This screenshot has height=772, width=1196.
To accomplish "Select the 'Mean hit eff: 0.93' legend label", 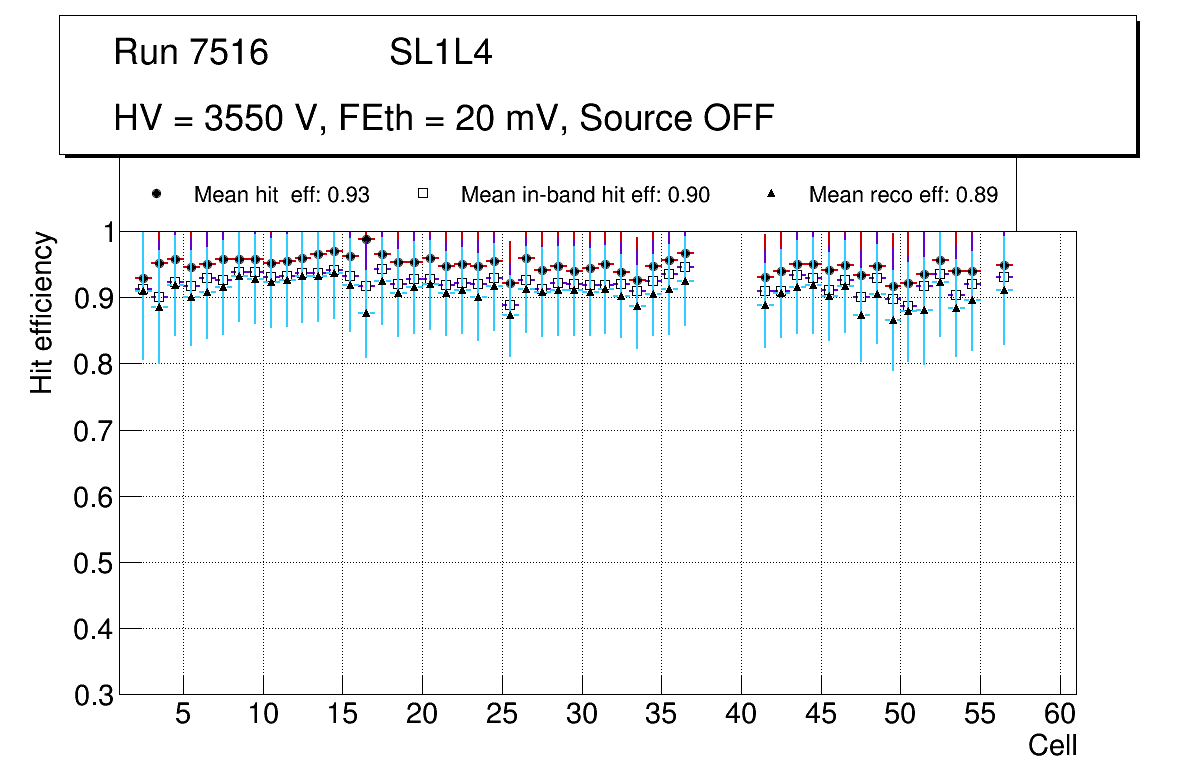I will point(282,195).
